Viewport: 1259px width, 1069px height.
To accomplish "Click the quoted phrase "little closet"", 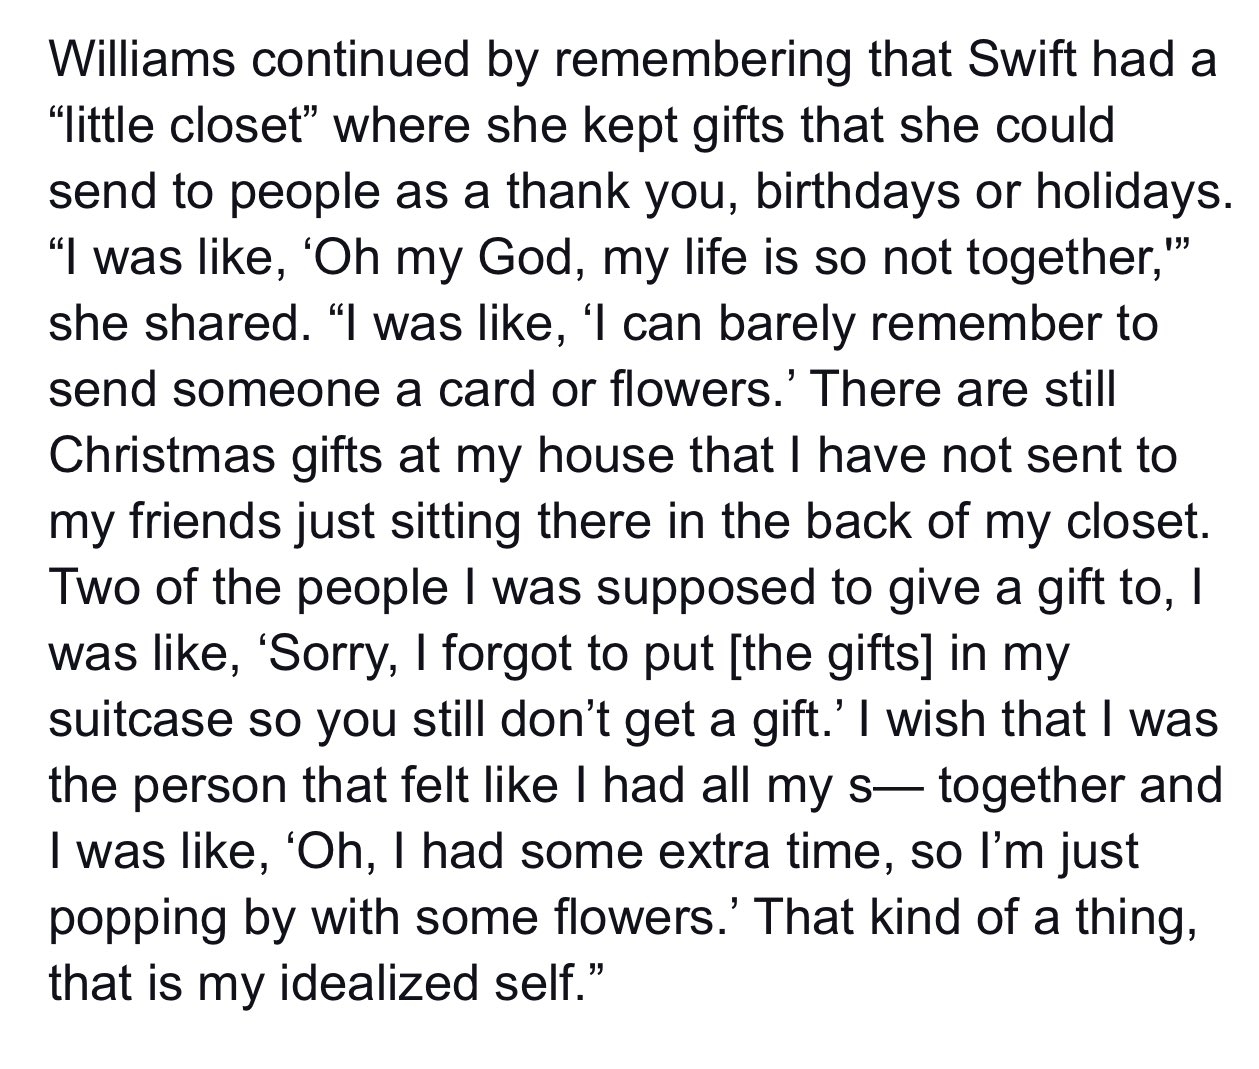I will tap(192, 126).
